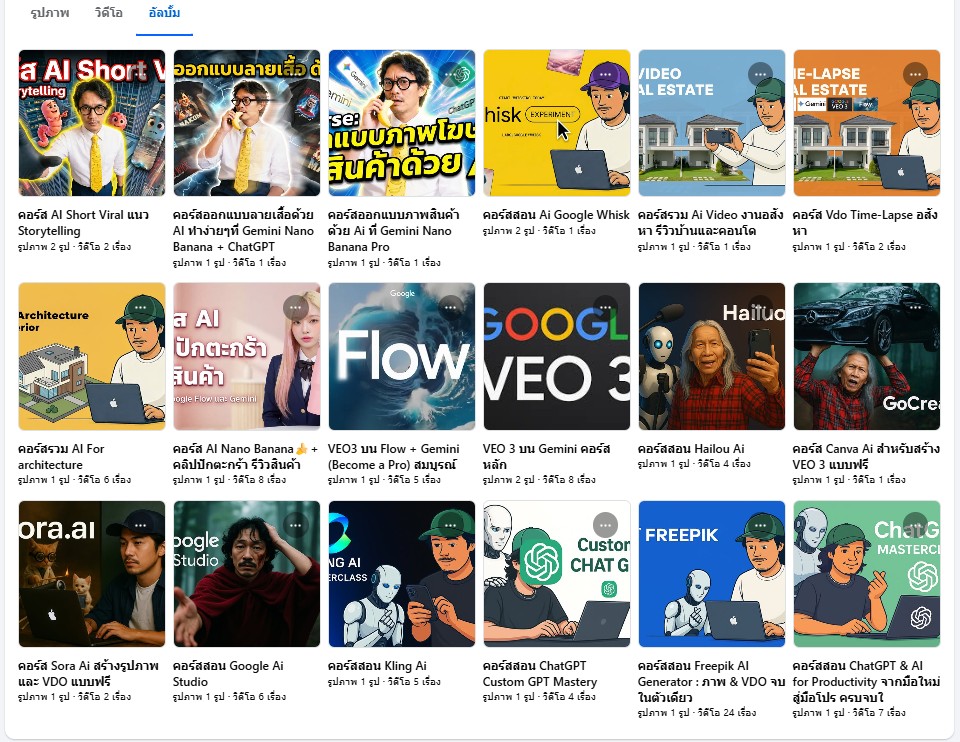Click the Hailuo album cover with old man

(711, 356)
